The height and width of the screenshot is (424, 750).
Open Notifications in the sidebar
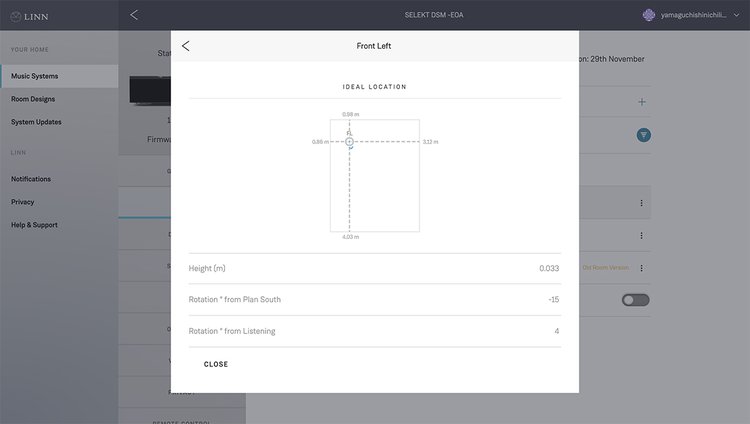[31, 179]
